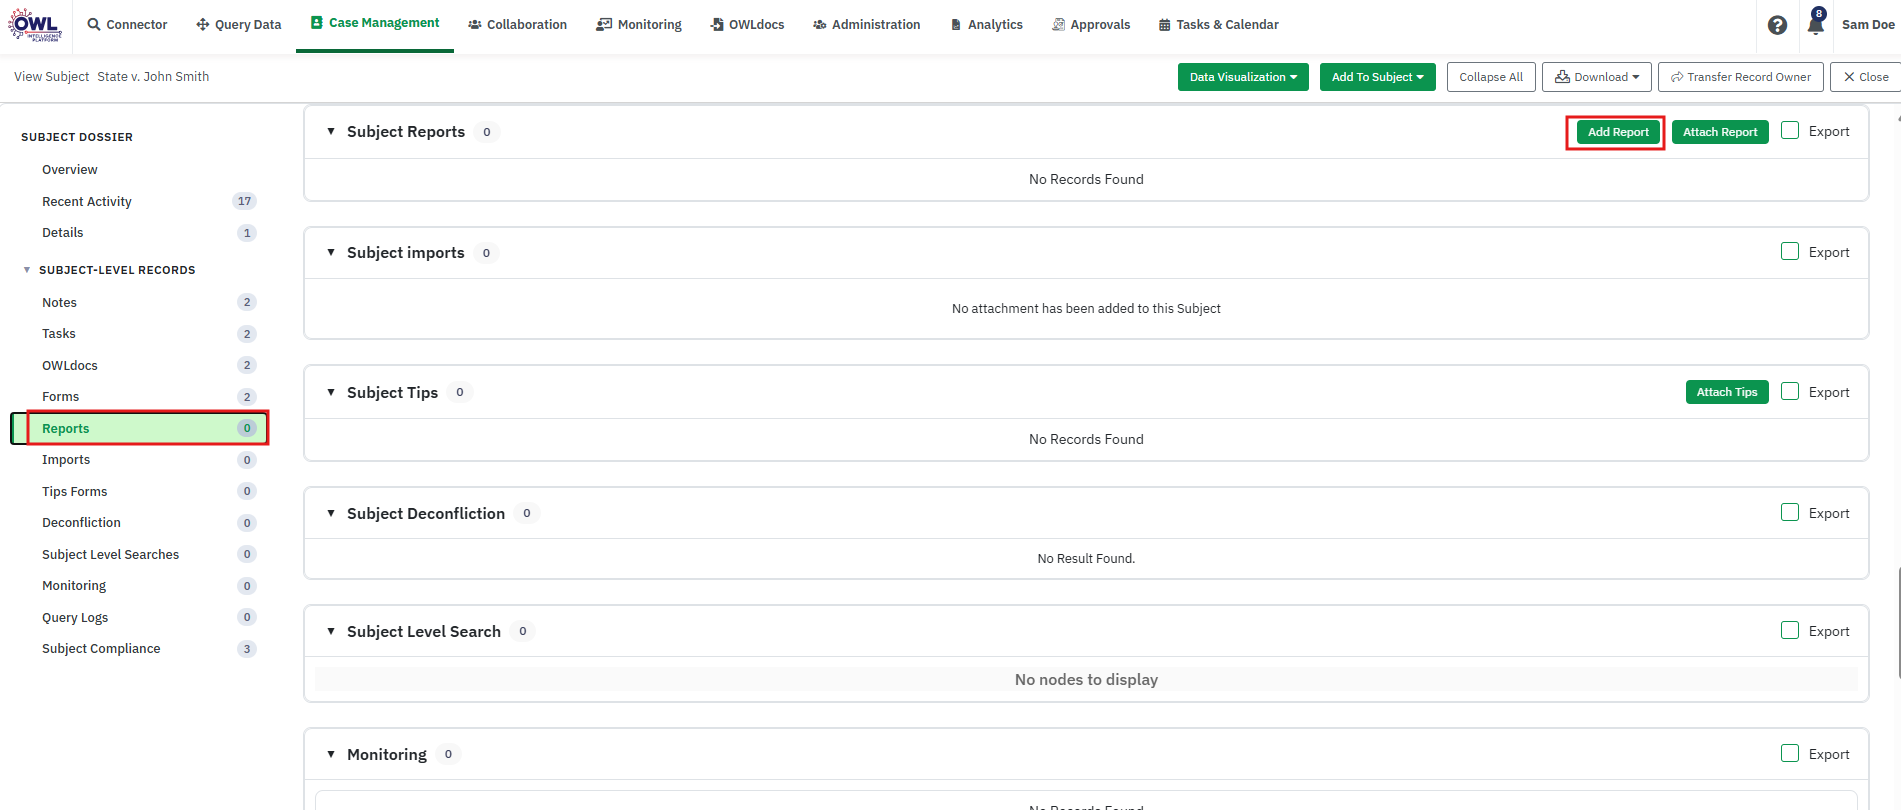Open the Connector search tab
The height and width of the screenshot is (810, 1901).
point(127,25)
